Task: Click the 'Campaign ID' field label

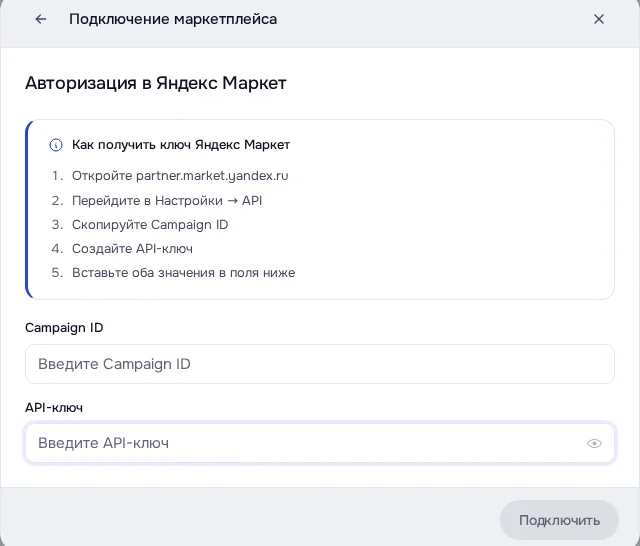Action: (64, 328)
